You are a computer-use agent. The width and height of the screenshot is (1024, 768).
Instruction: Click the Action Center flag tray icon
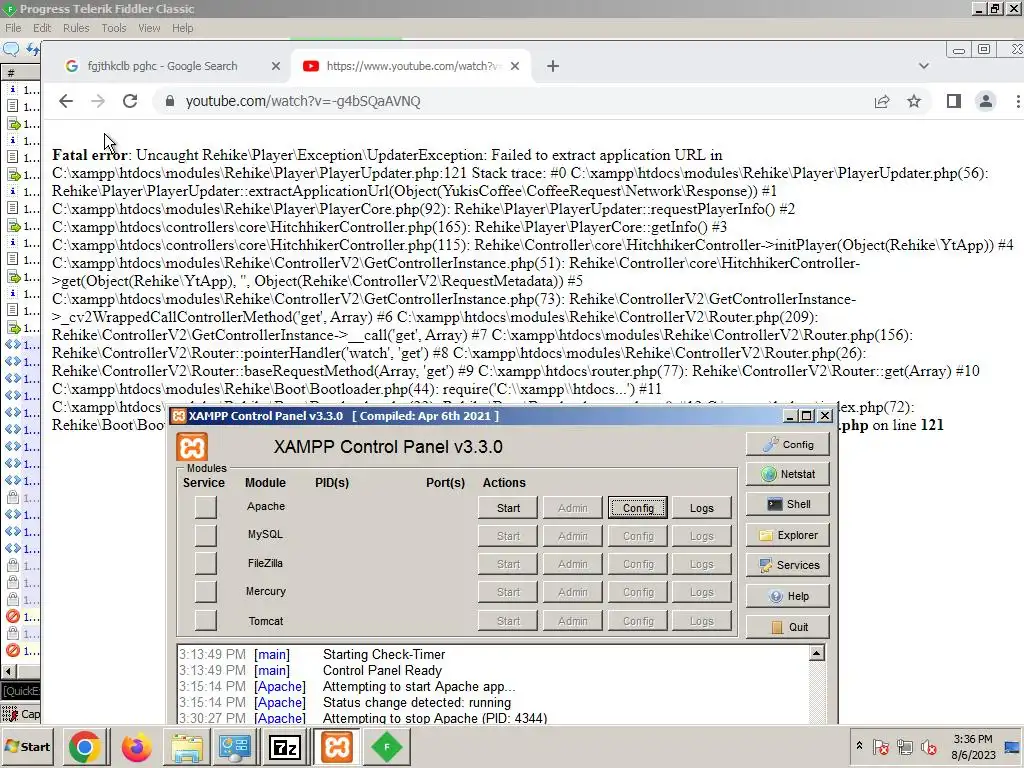880,746
